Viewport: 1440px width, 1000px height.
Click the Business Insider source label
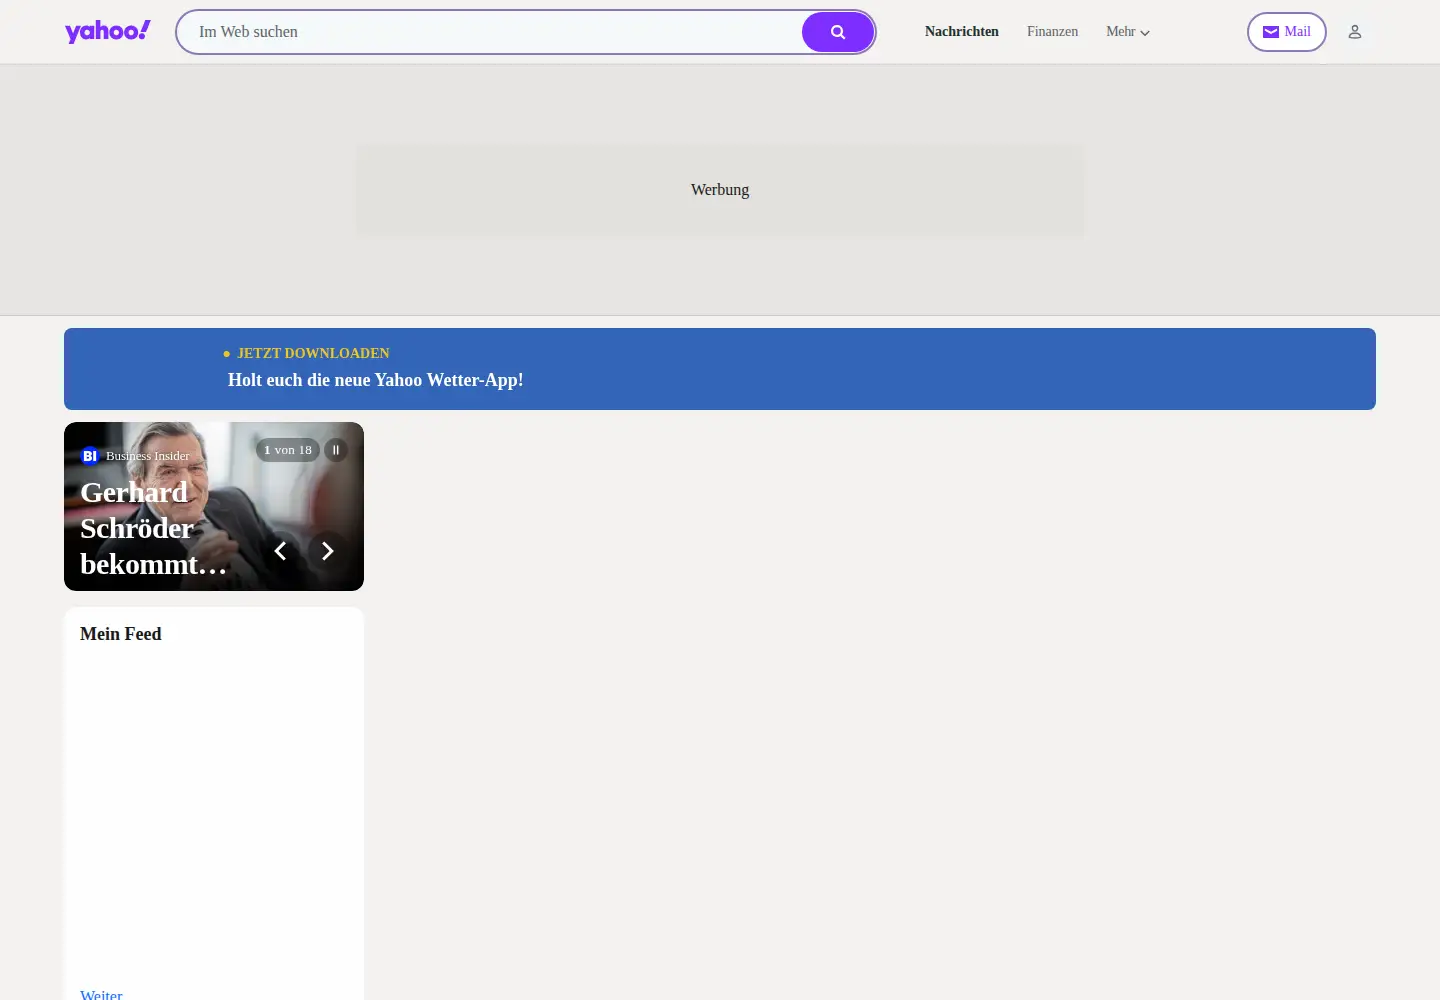[148, 456]
